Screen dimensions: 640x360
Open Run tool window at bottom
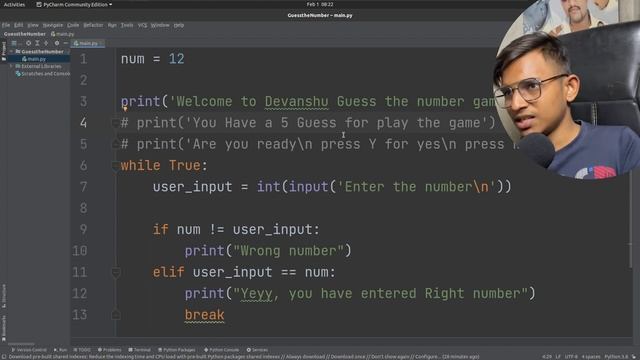[x=60, y=350]
